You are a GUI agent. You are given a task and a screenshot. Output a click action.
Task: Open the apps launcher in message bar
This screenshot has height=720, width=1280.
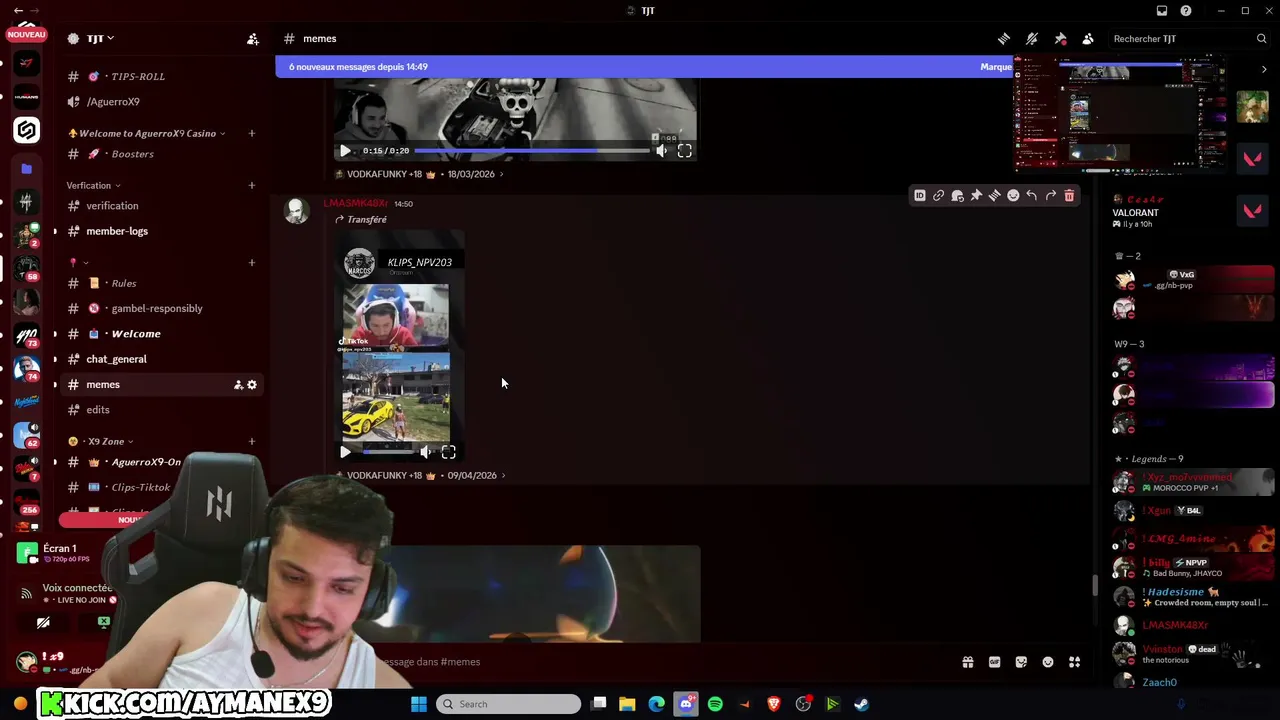tap(1075, 662)
